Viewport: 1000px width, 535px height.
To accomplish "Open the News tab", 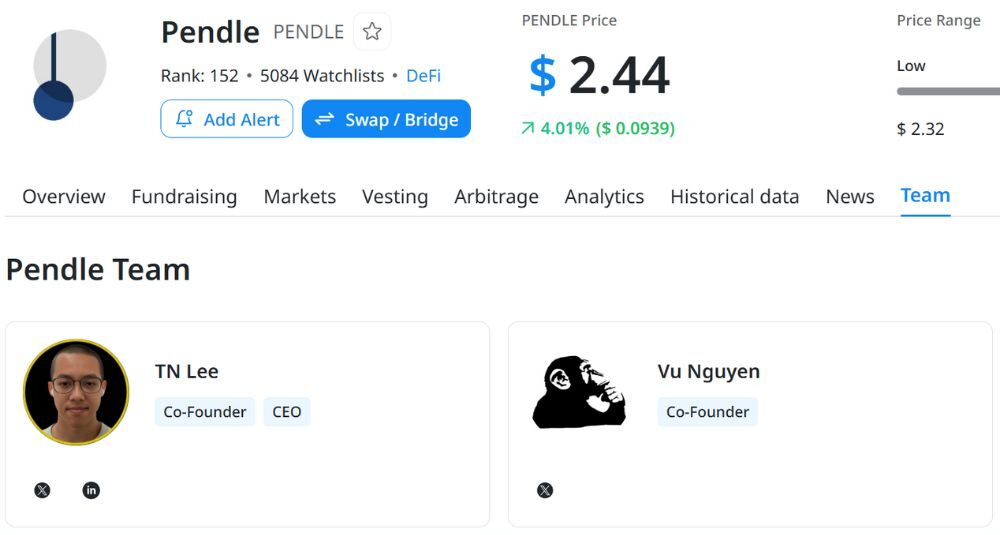I will 850,197.
